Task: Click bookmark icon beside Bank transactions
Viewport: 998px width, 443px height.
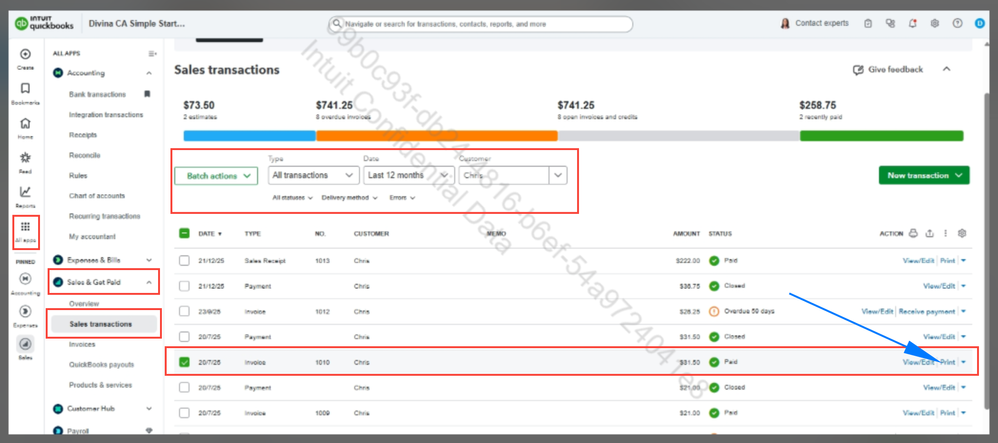Action: [147, 94]
